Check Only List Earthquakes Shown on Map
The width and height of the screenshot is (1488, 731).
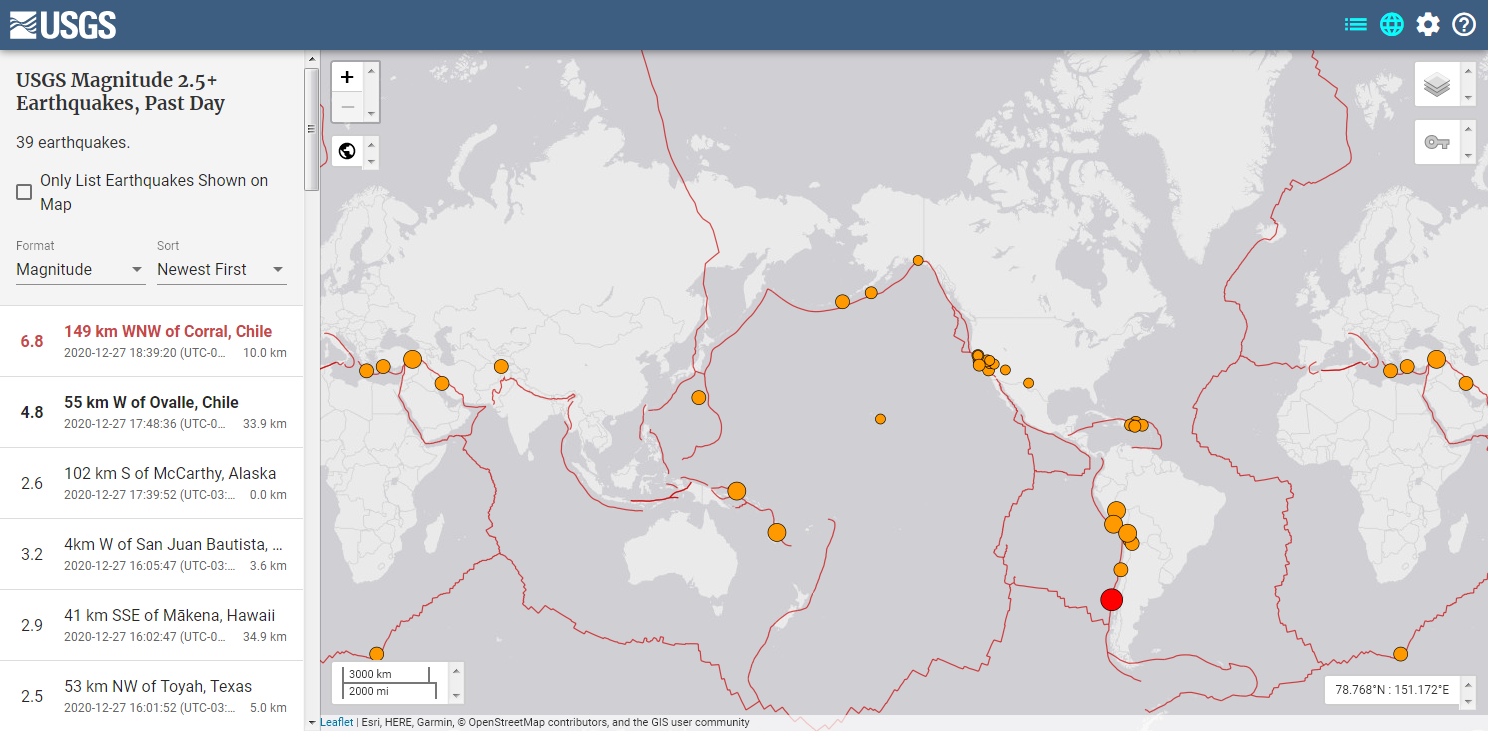[x=24, y=192]
